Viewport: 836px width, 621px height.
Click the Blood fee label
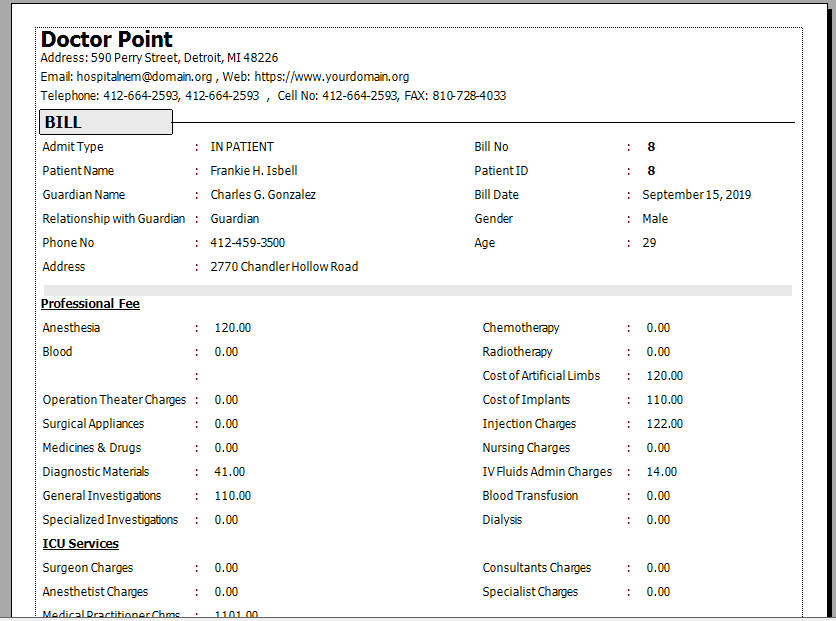click(x=57, y=352)
